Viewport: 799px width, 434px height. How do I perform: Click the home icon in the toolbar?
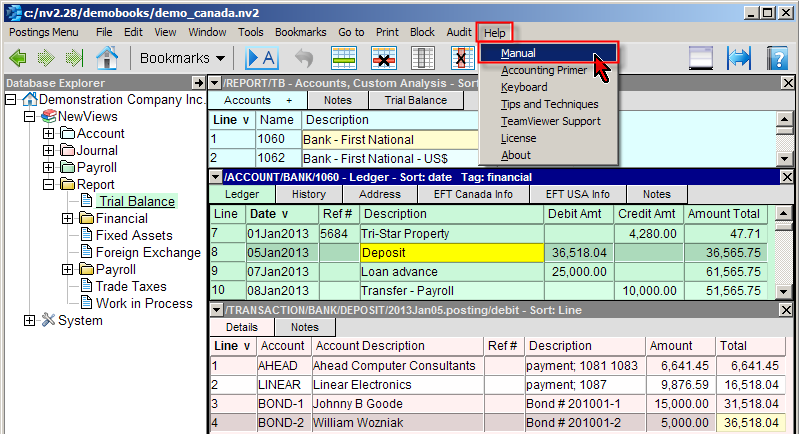[106, 58]
